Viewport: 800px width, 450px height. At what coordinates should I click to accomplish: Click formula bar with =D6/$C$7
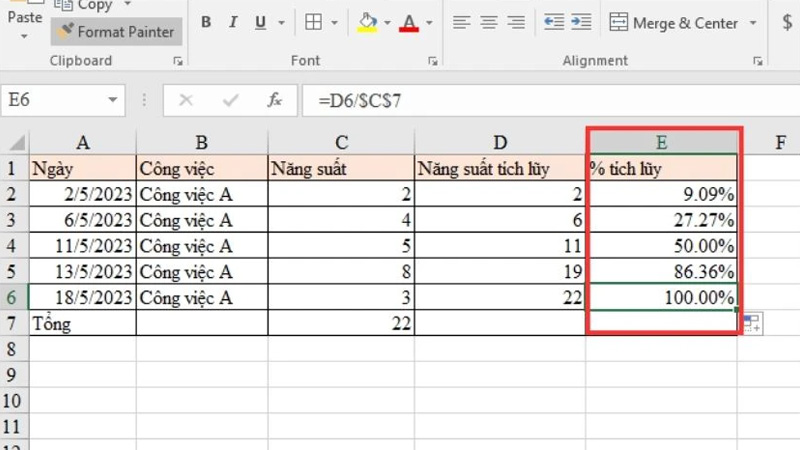click(551, 101)
